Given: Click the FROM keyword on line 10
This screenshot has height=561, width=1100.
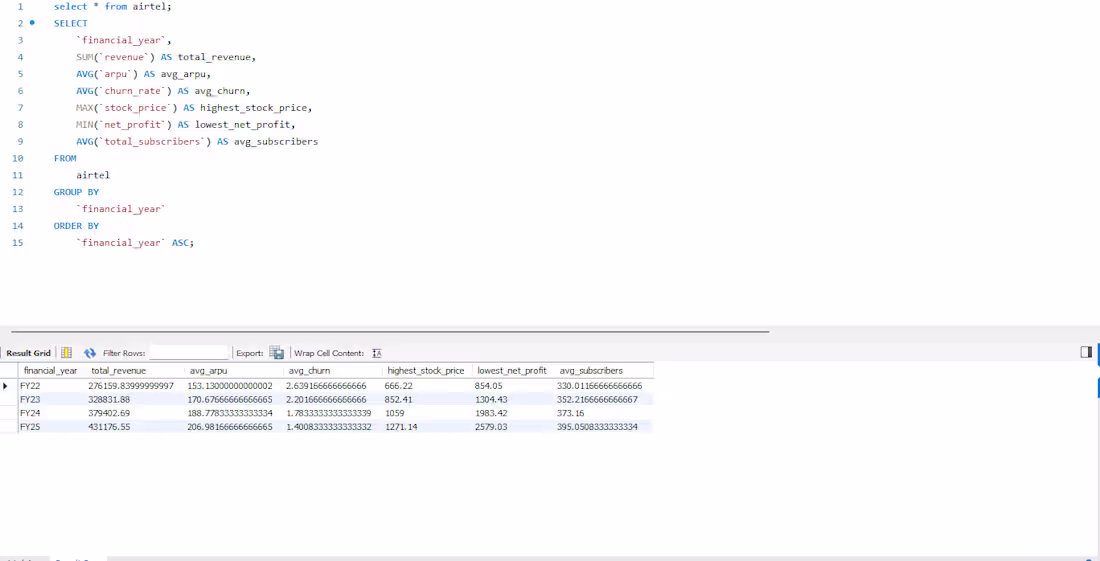Looking at the screenshot, I should click(x=65, y=158).
